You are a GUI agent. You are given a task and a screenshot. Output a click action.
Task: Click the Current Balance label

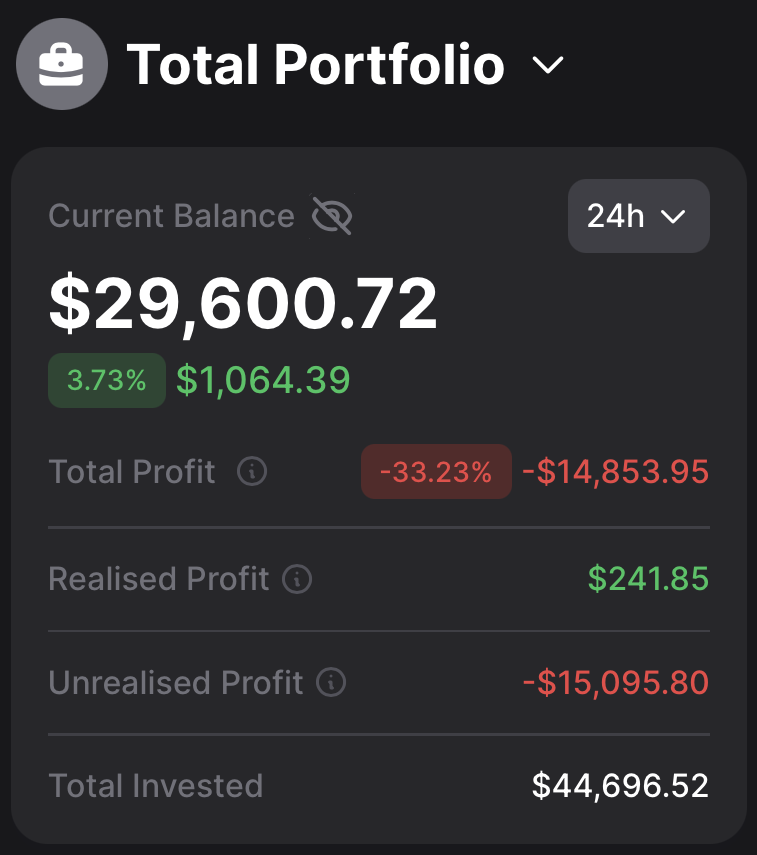(x=171, y=216)
